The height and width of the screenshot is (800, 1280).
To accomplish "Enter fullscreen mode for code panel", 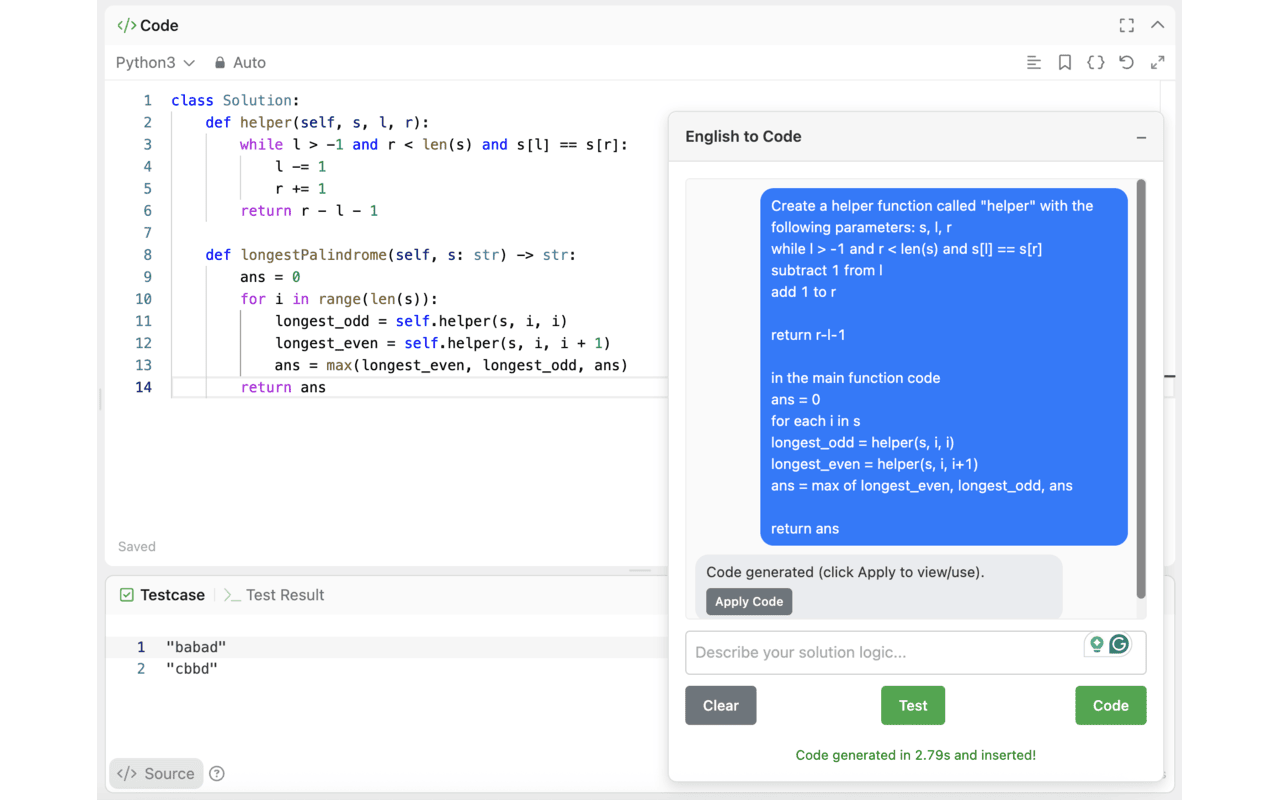I will coord(1127,25).
